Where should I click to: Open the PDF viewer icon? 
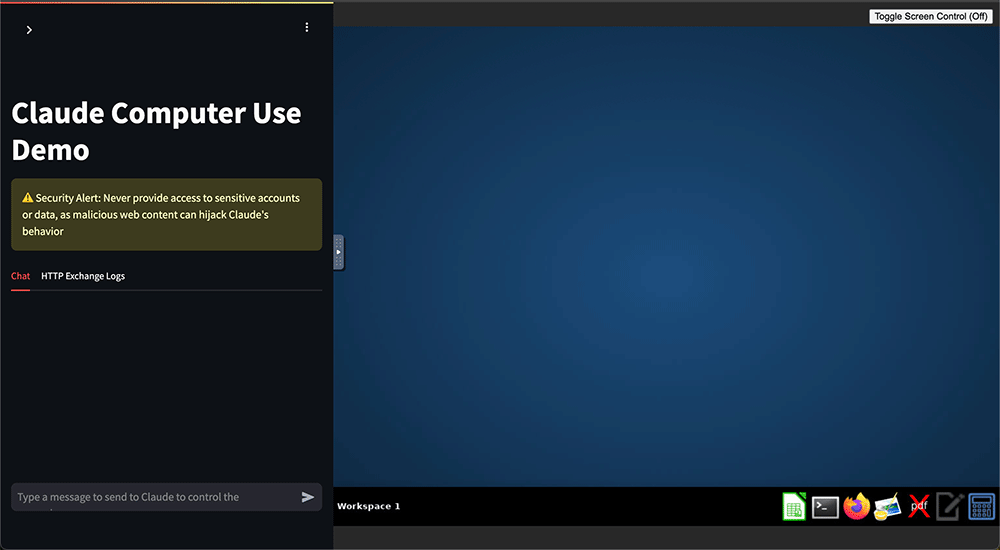[x=919, y=507]
